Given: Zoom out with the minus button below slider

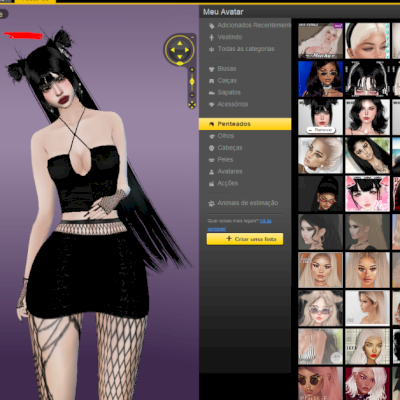Looking at the screenshot, I should tap(192, 95).
